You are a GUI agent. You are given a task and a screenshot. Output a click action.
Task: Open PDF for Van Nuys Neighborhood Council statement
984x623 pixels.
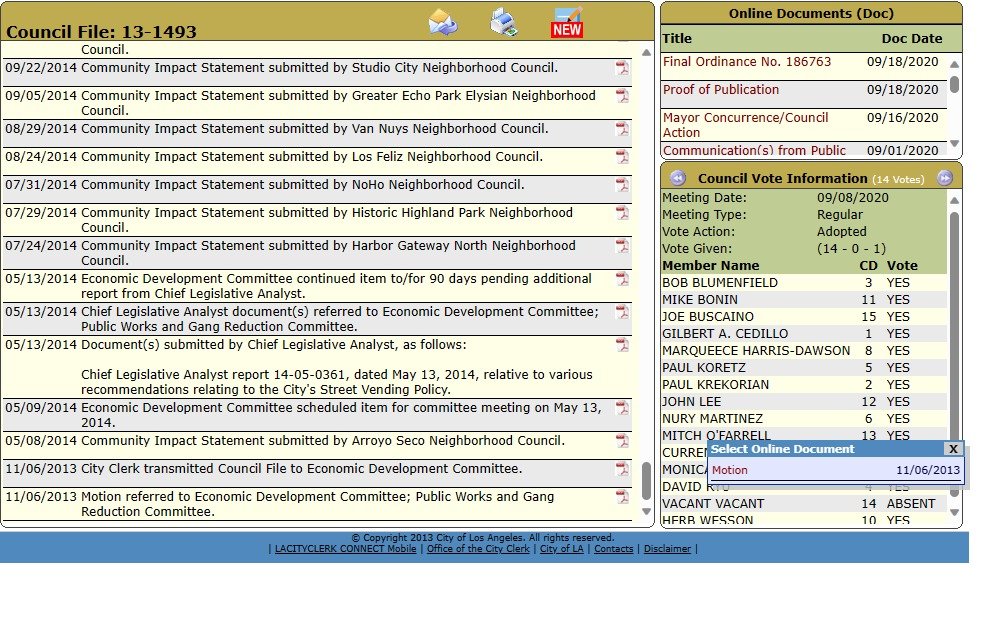622,130
